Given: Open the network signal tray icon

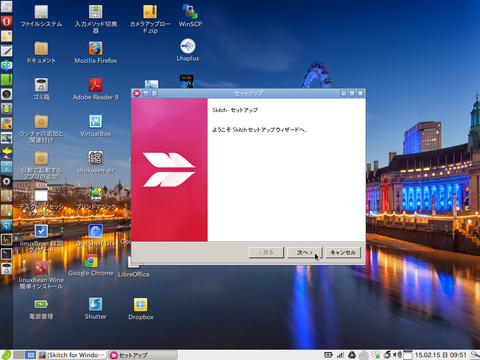Looking at the screenshot, I should coord(340,355).
